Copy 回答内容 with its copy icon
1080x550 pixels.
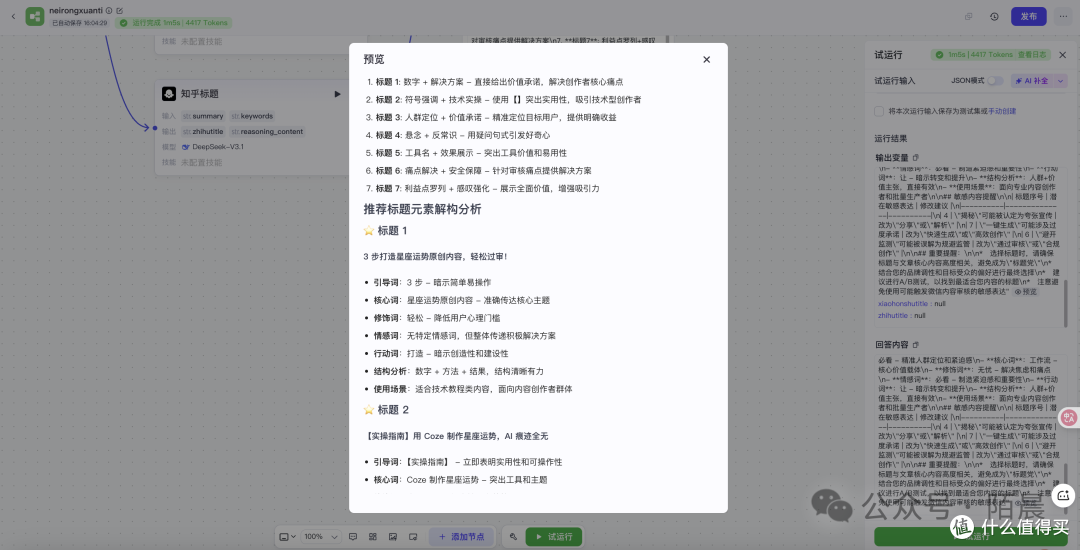click(915, 344)
